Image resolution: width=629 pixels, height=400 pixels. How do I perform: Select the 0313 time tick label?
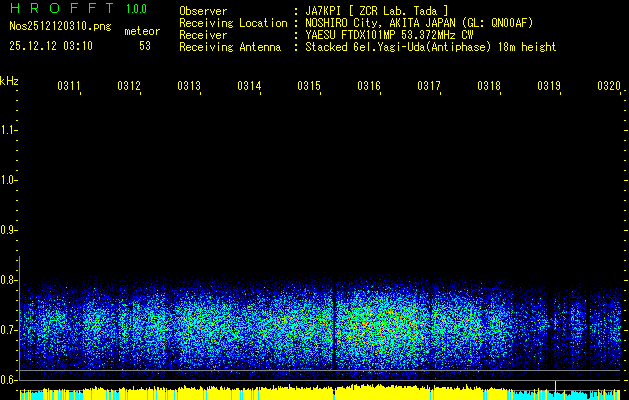tap(189, 86)
